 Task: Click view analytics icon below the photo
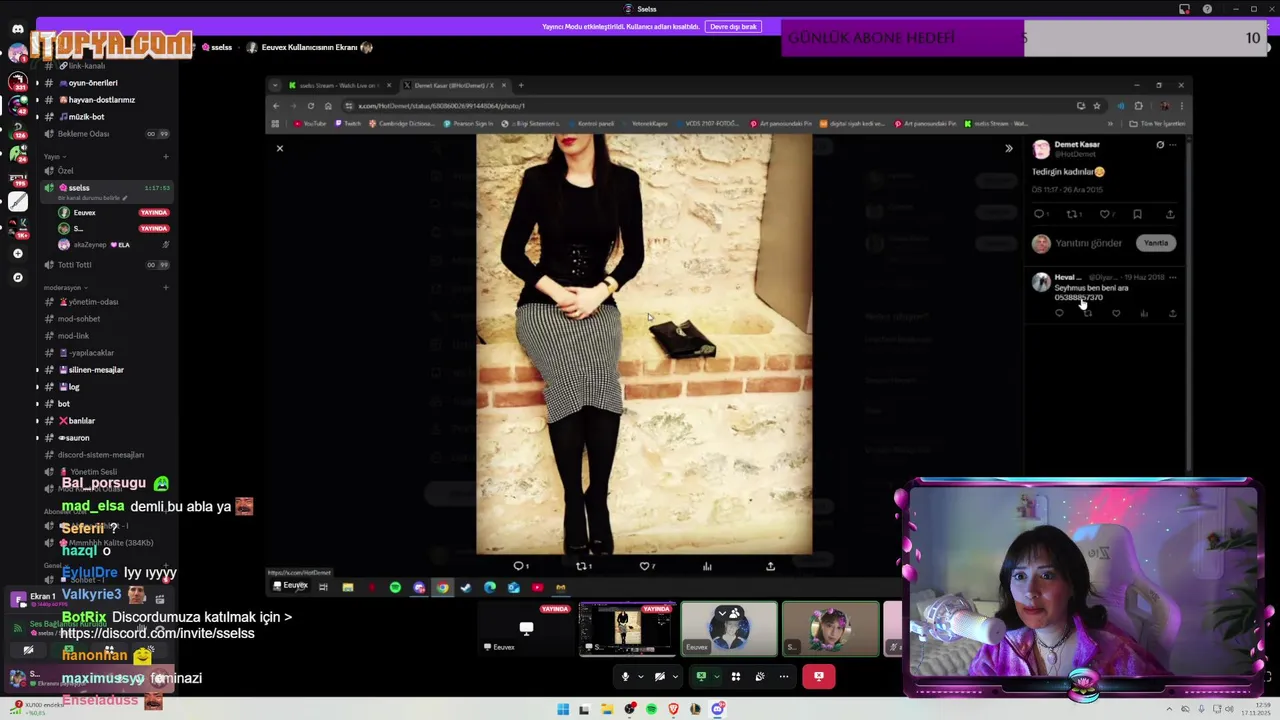707,566
